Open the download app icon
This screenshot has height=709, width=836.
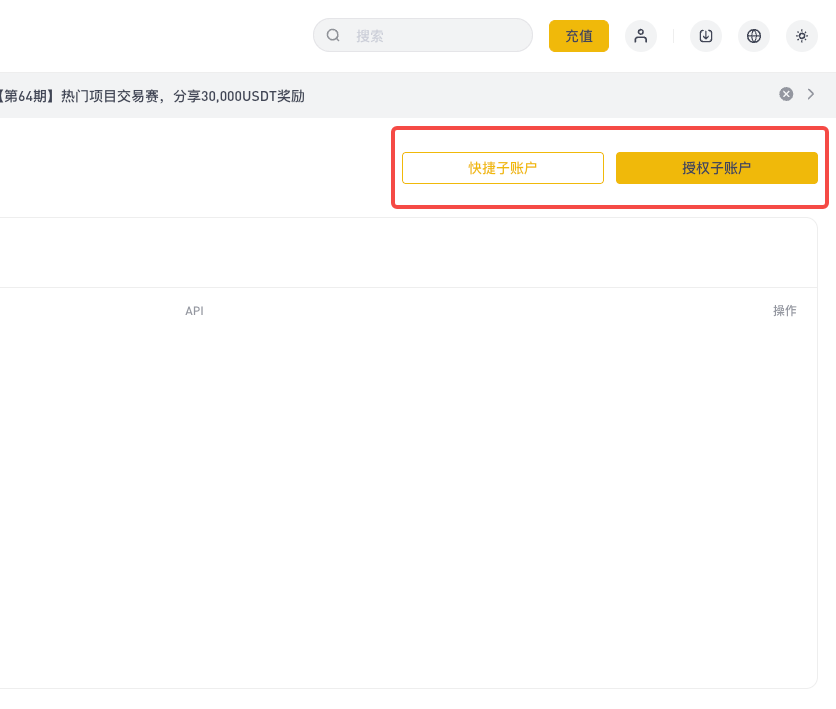click(706, 36)
